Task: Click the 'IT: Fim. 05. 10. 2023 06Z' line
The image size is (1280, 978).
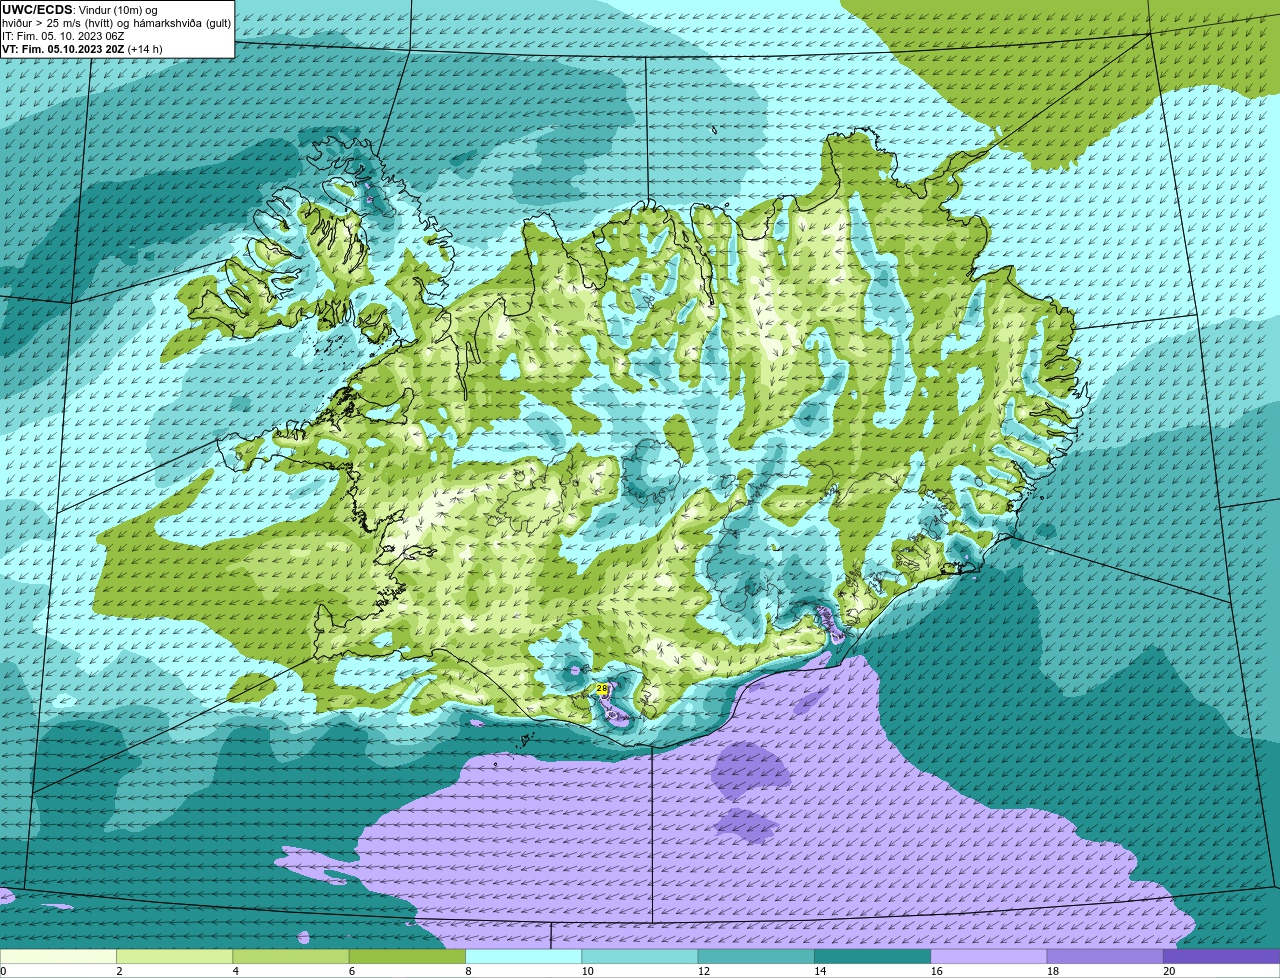Action: click(63, 36)
